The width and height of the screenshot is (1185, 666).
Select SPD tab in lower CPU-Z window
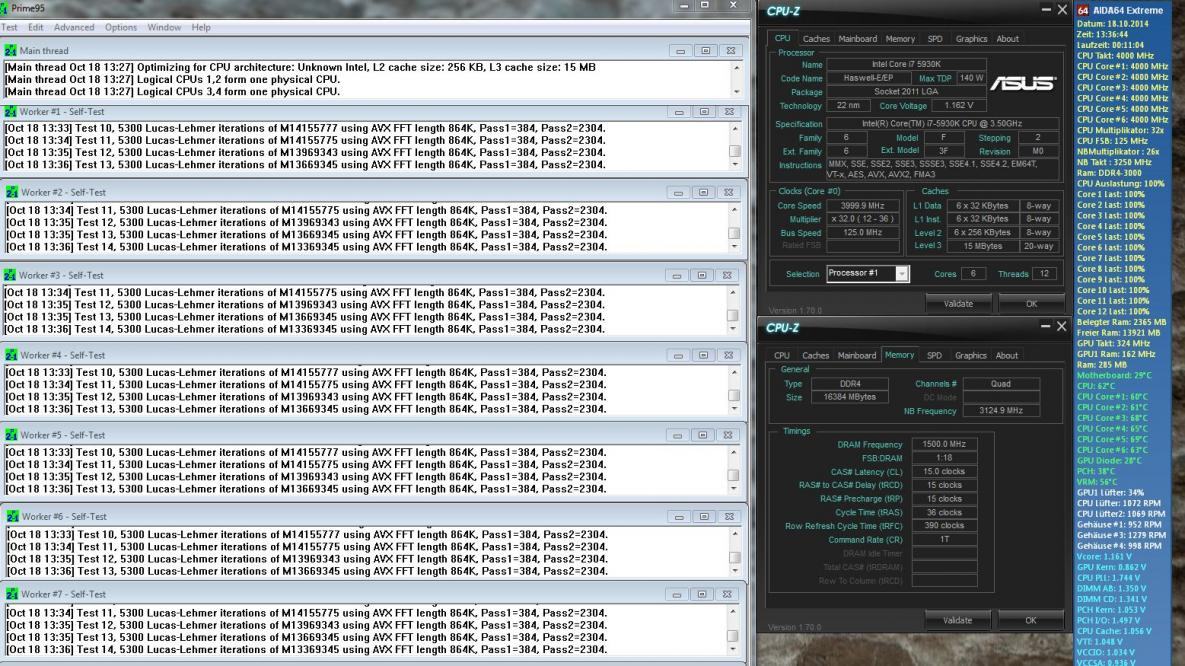[x=934, y=355]
